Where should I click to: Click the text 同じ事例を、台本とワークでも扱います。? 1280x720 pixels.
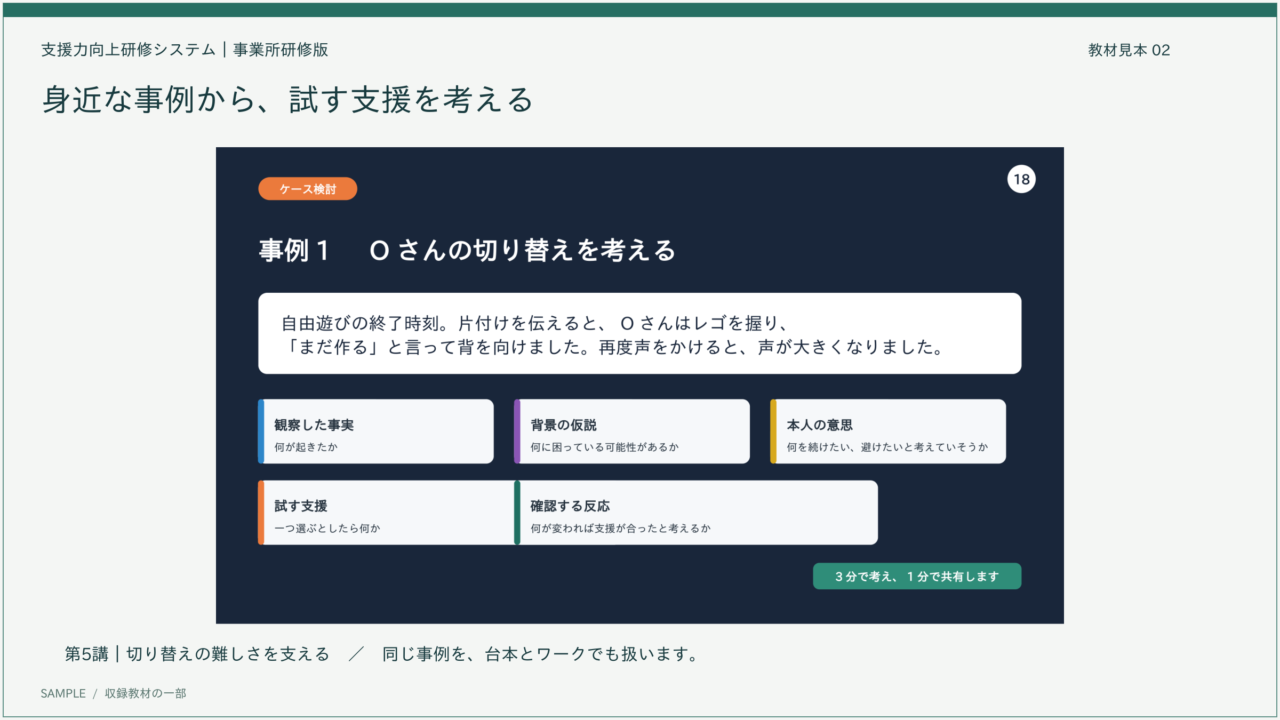coord(540,654)
